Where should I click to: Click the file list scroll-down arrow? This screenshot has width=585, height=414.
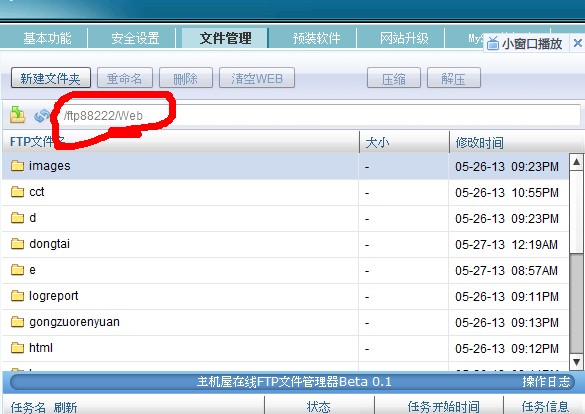[576, 362]
